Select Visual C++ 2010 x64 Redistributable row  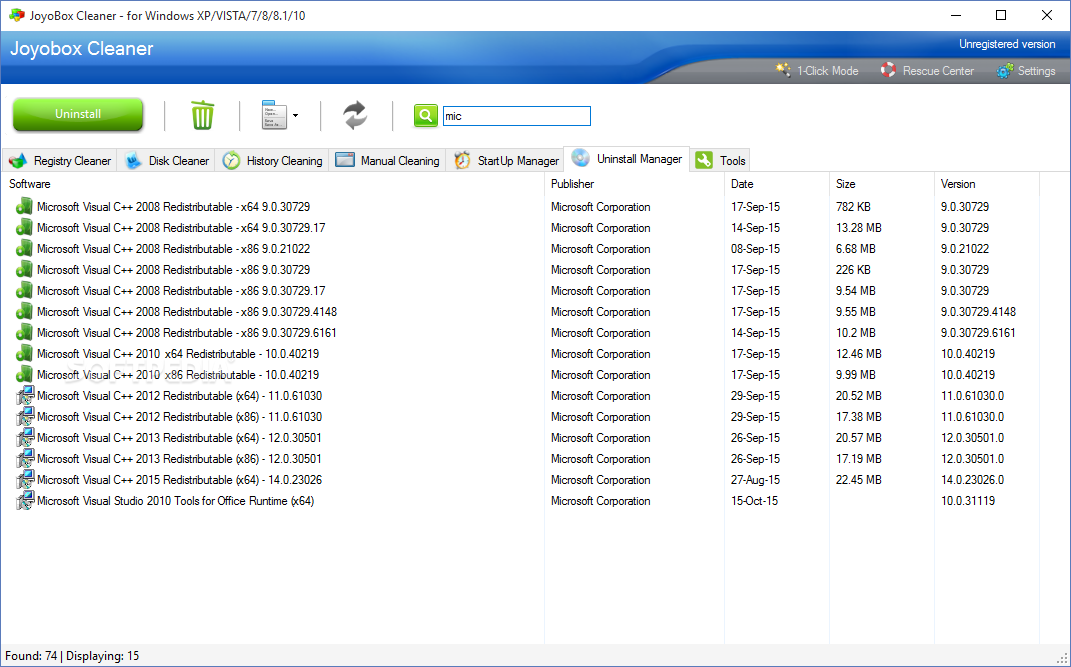[519, 354]
